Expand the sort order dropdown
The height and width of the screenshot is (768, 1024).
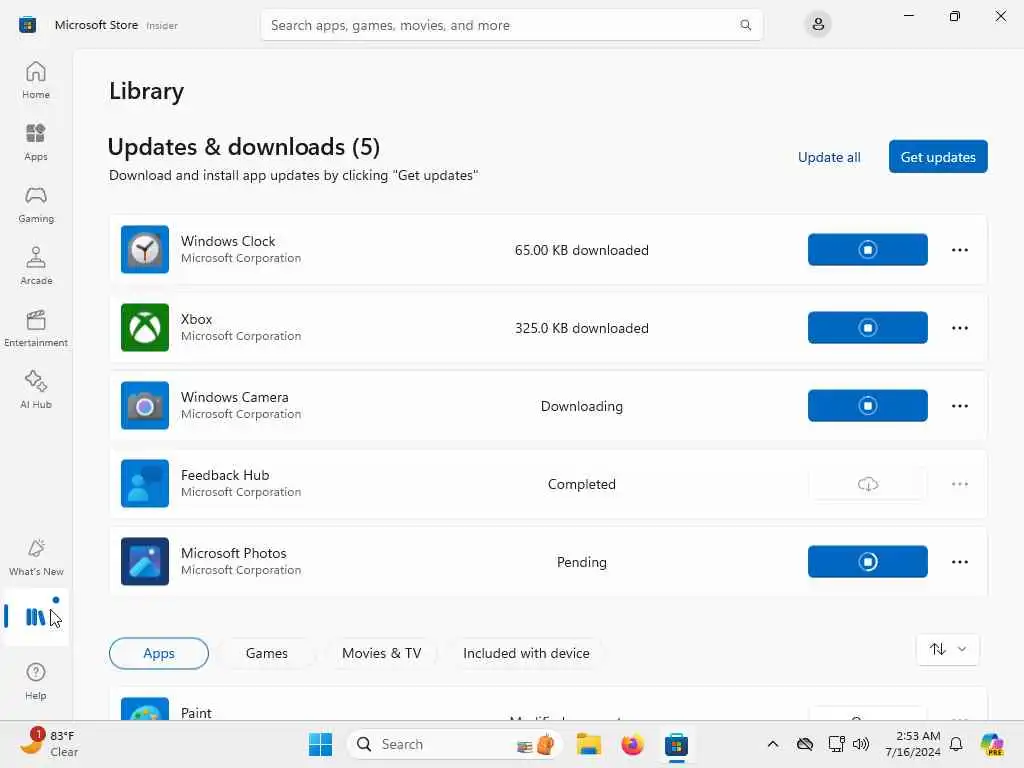click(x=948, y=649)
